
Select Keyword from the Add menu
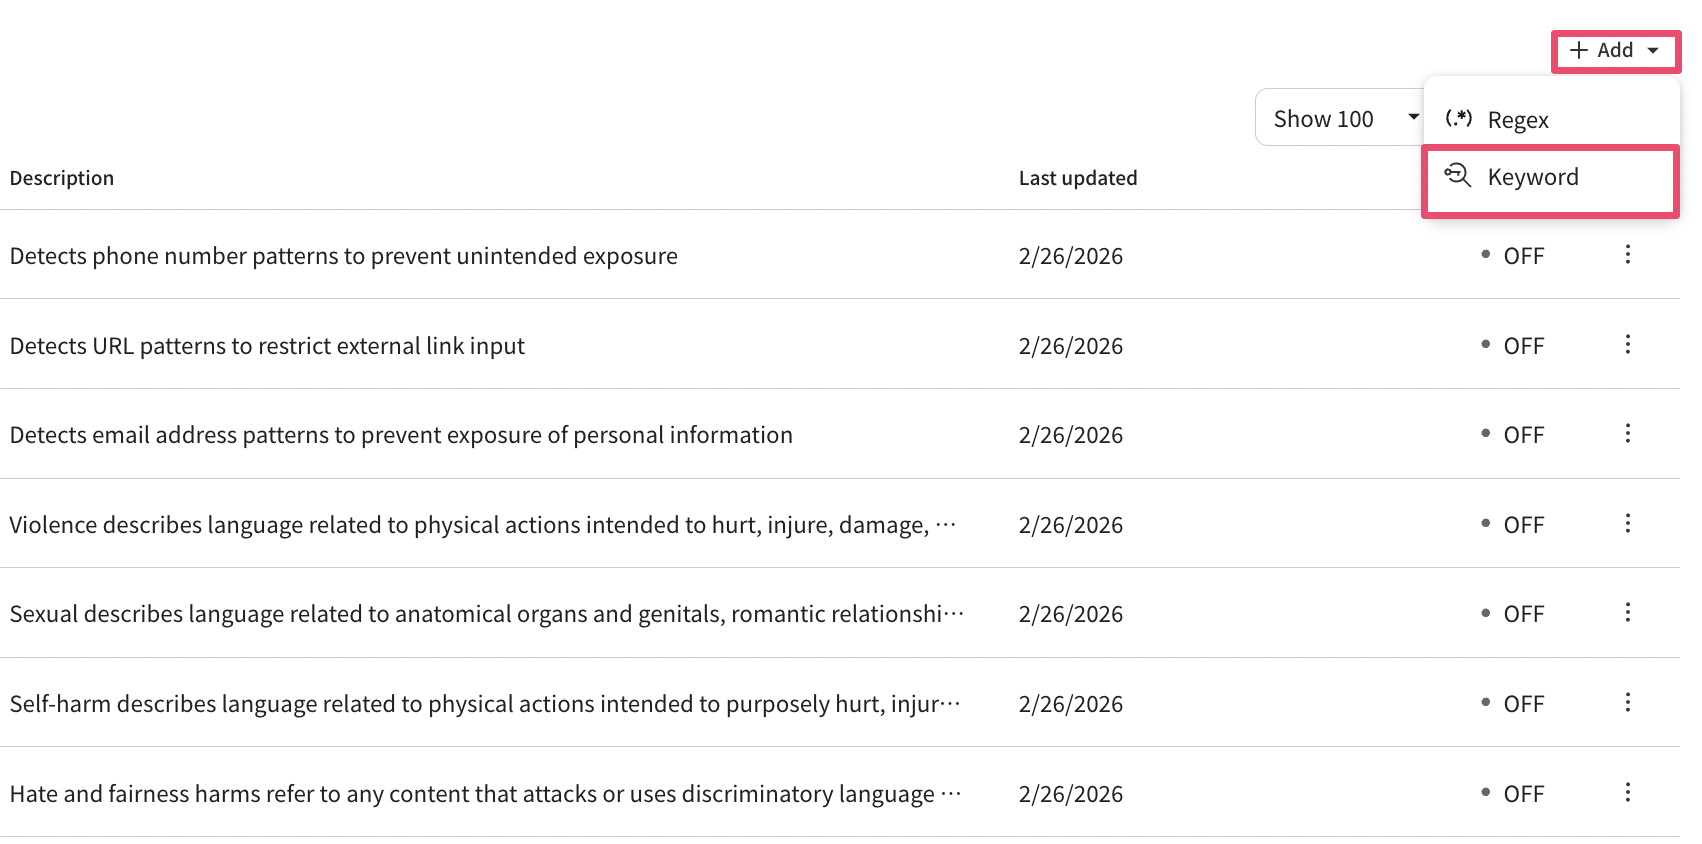tap(1532, 178)
